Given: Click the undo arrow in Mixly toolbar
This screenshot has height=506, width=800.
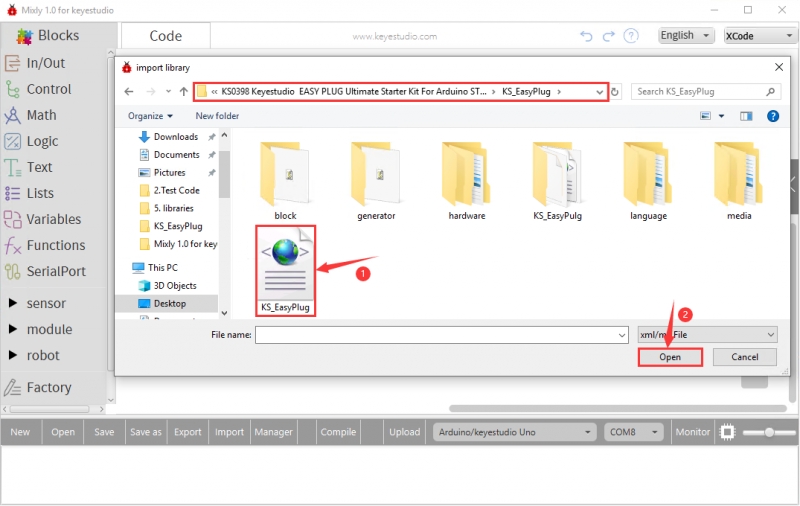Looking at the screenshot, I should tap(586, 36).
